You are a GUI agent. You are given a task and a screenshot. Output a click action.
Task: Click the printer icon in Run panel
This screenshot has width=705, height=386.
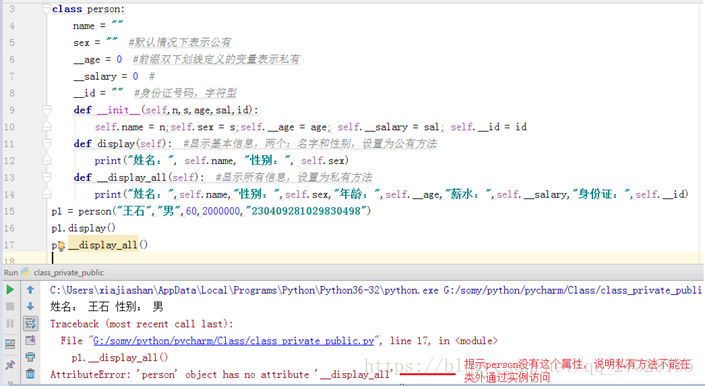tap(30, 357)
